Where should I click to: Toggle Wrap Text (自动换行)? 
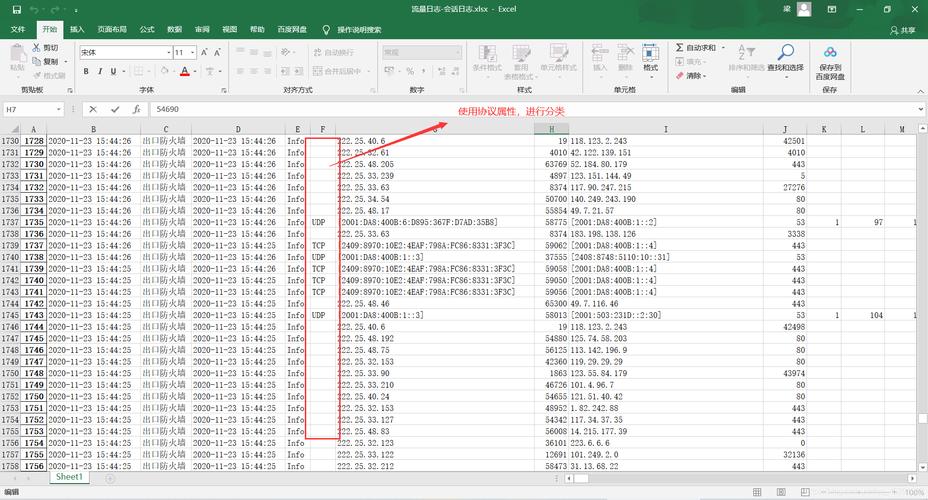(334, 53)
